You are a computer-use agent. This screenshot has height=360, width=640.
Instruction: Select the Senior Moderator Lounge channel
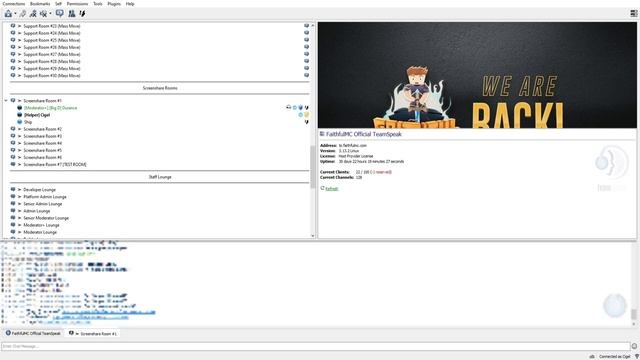[x=46, y=218]
